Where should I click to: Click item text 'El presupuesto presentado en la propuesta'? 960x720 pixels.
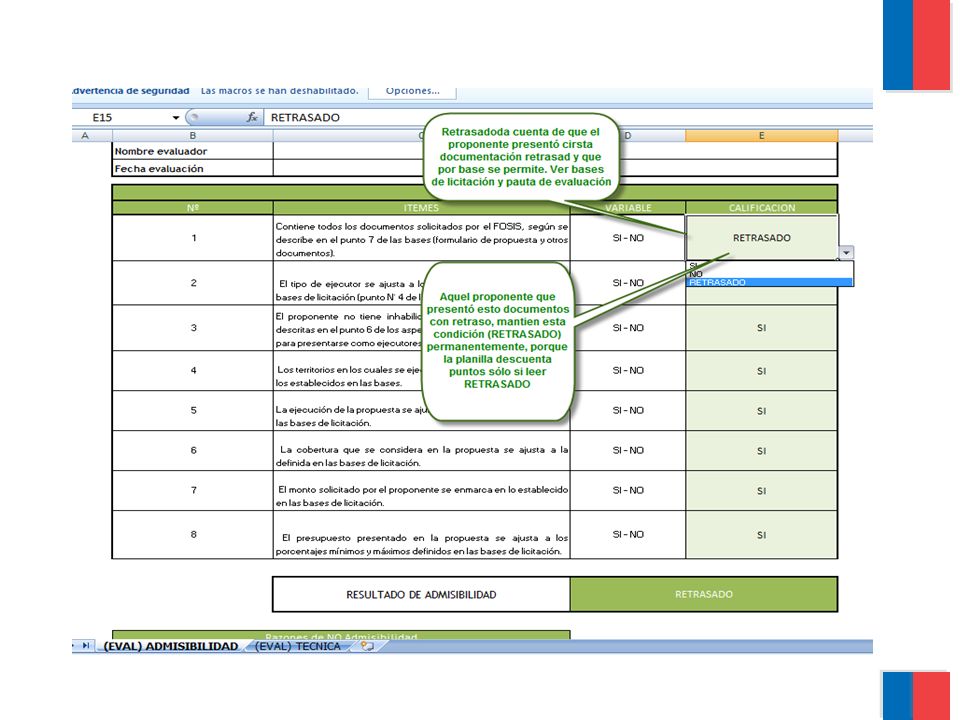click(421, 544)
